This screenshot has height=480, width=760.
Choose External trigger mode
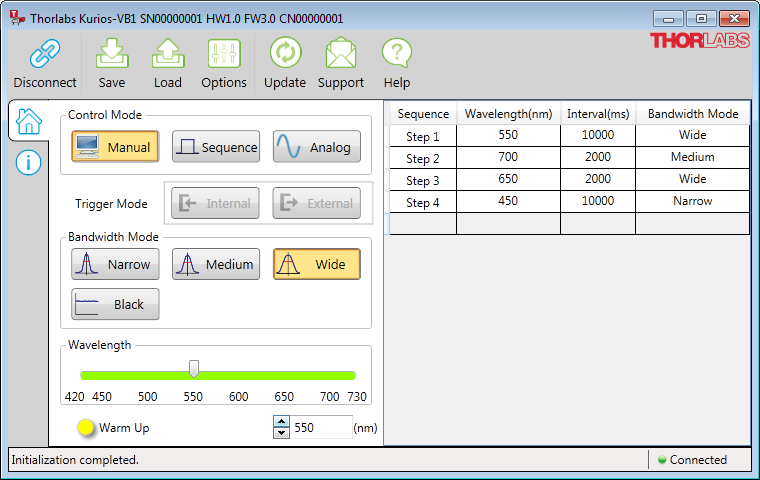click(x=317, y=203)
